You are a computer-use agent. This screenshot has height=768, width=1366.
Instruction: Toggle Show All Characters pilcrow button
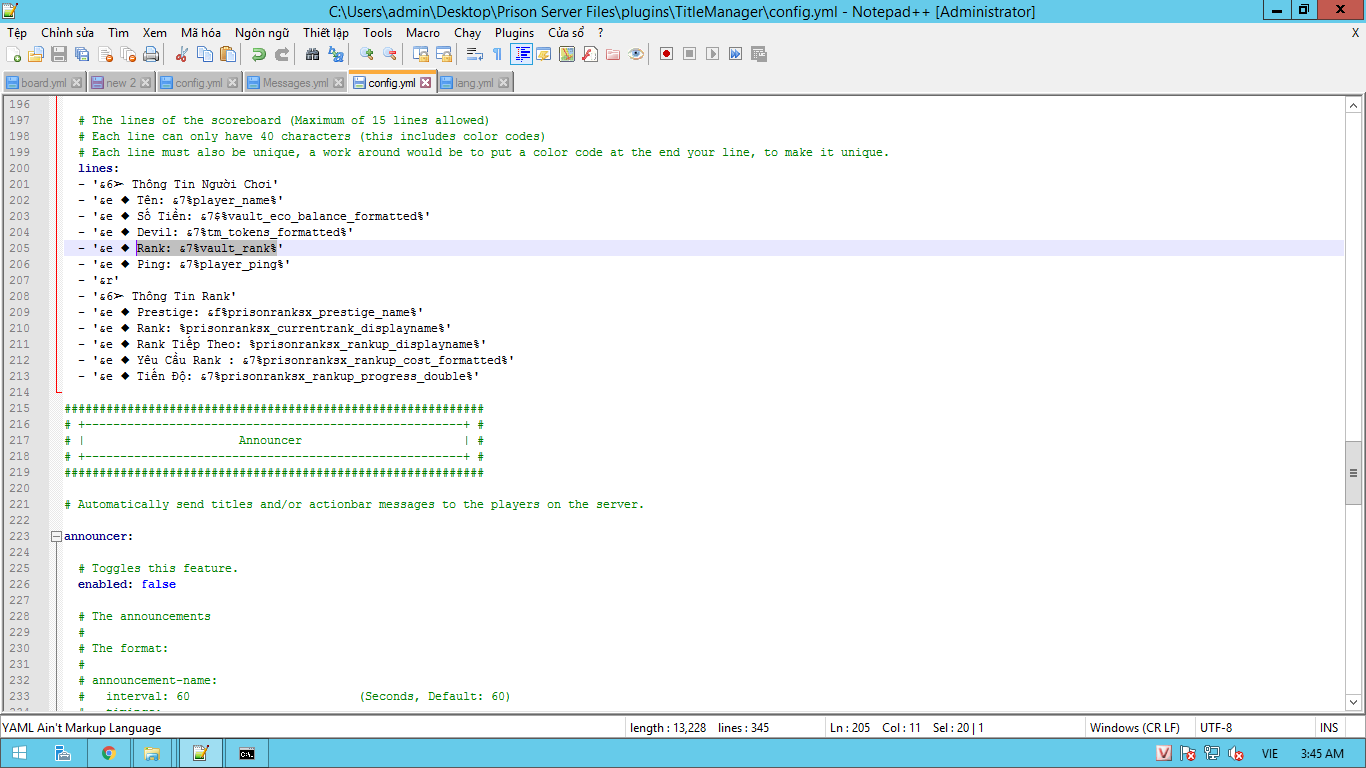click(497, 54)
